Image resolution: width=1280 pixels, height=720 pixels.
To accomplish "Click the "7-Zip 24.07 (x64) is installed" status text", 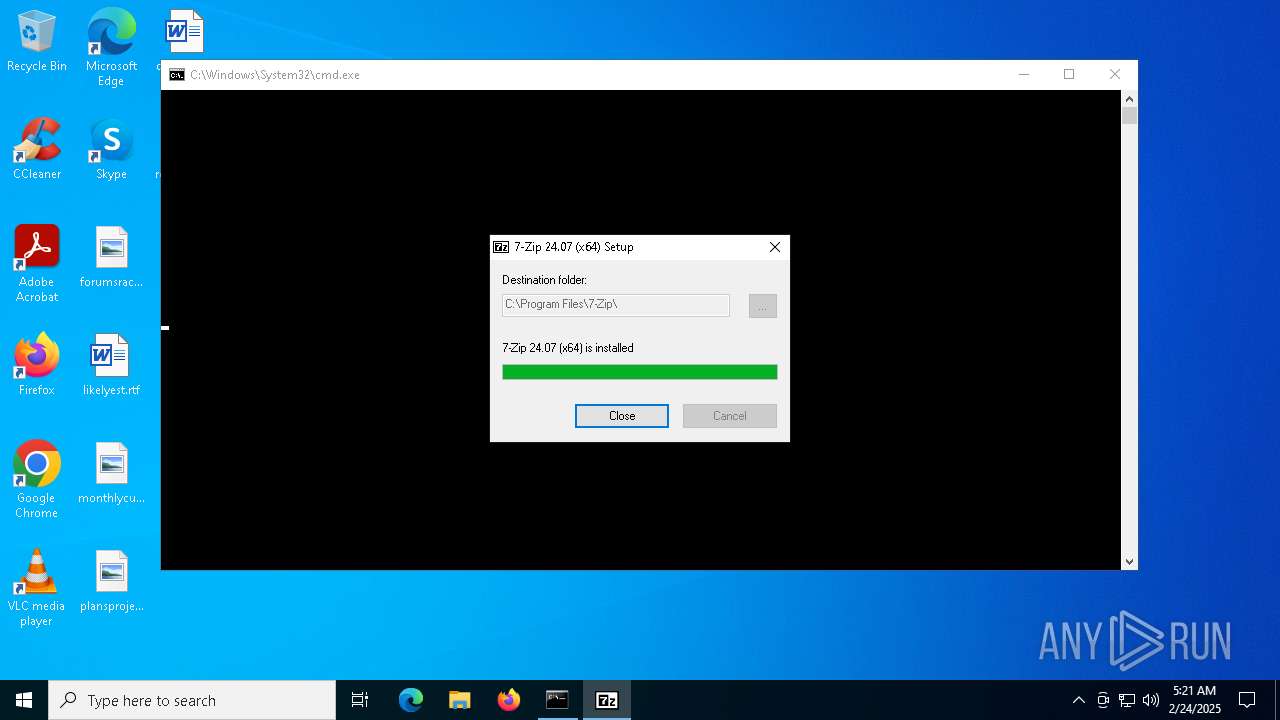I will [567, 348].
